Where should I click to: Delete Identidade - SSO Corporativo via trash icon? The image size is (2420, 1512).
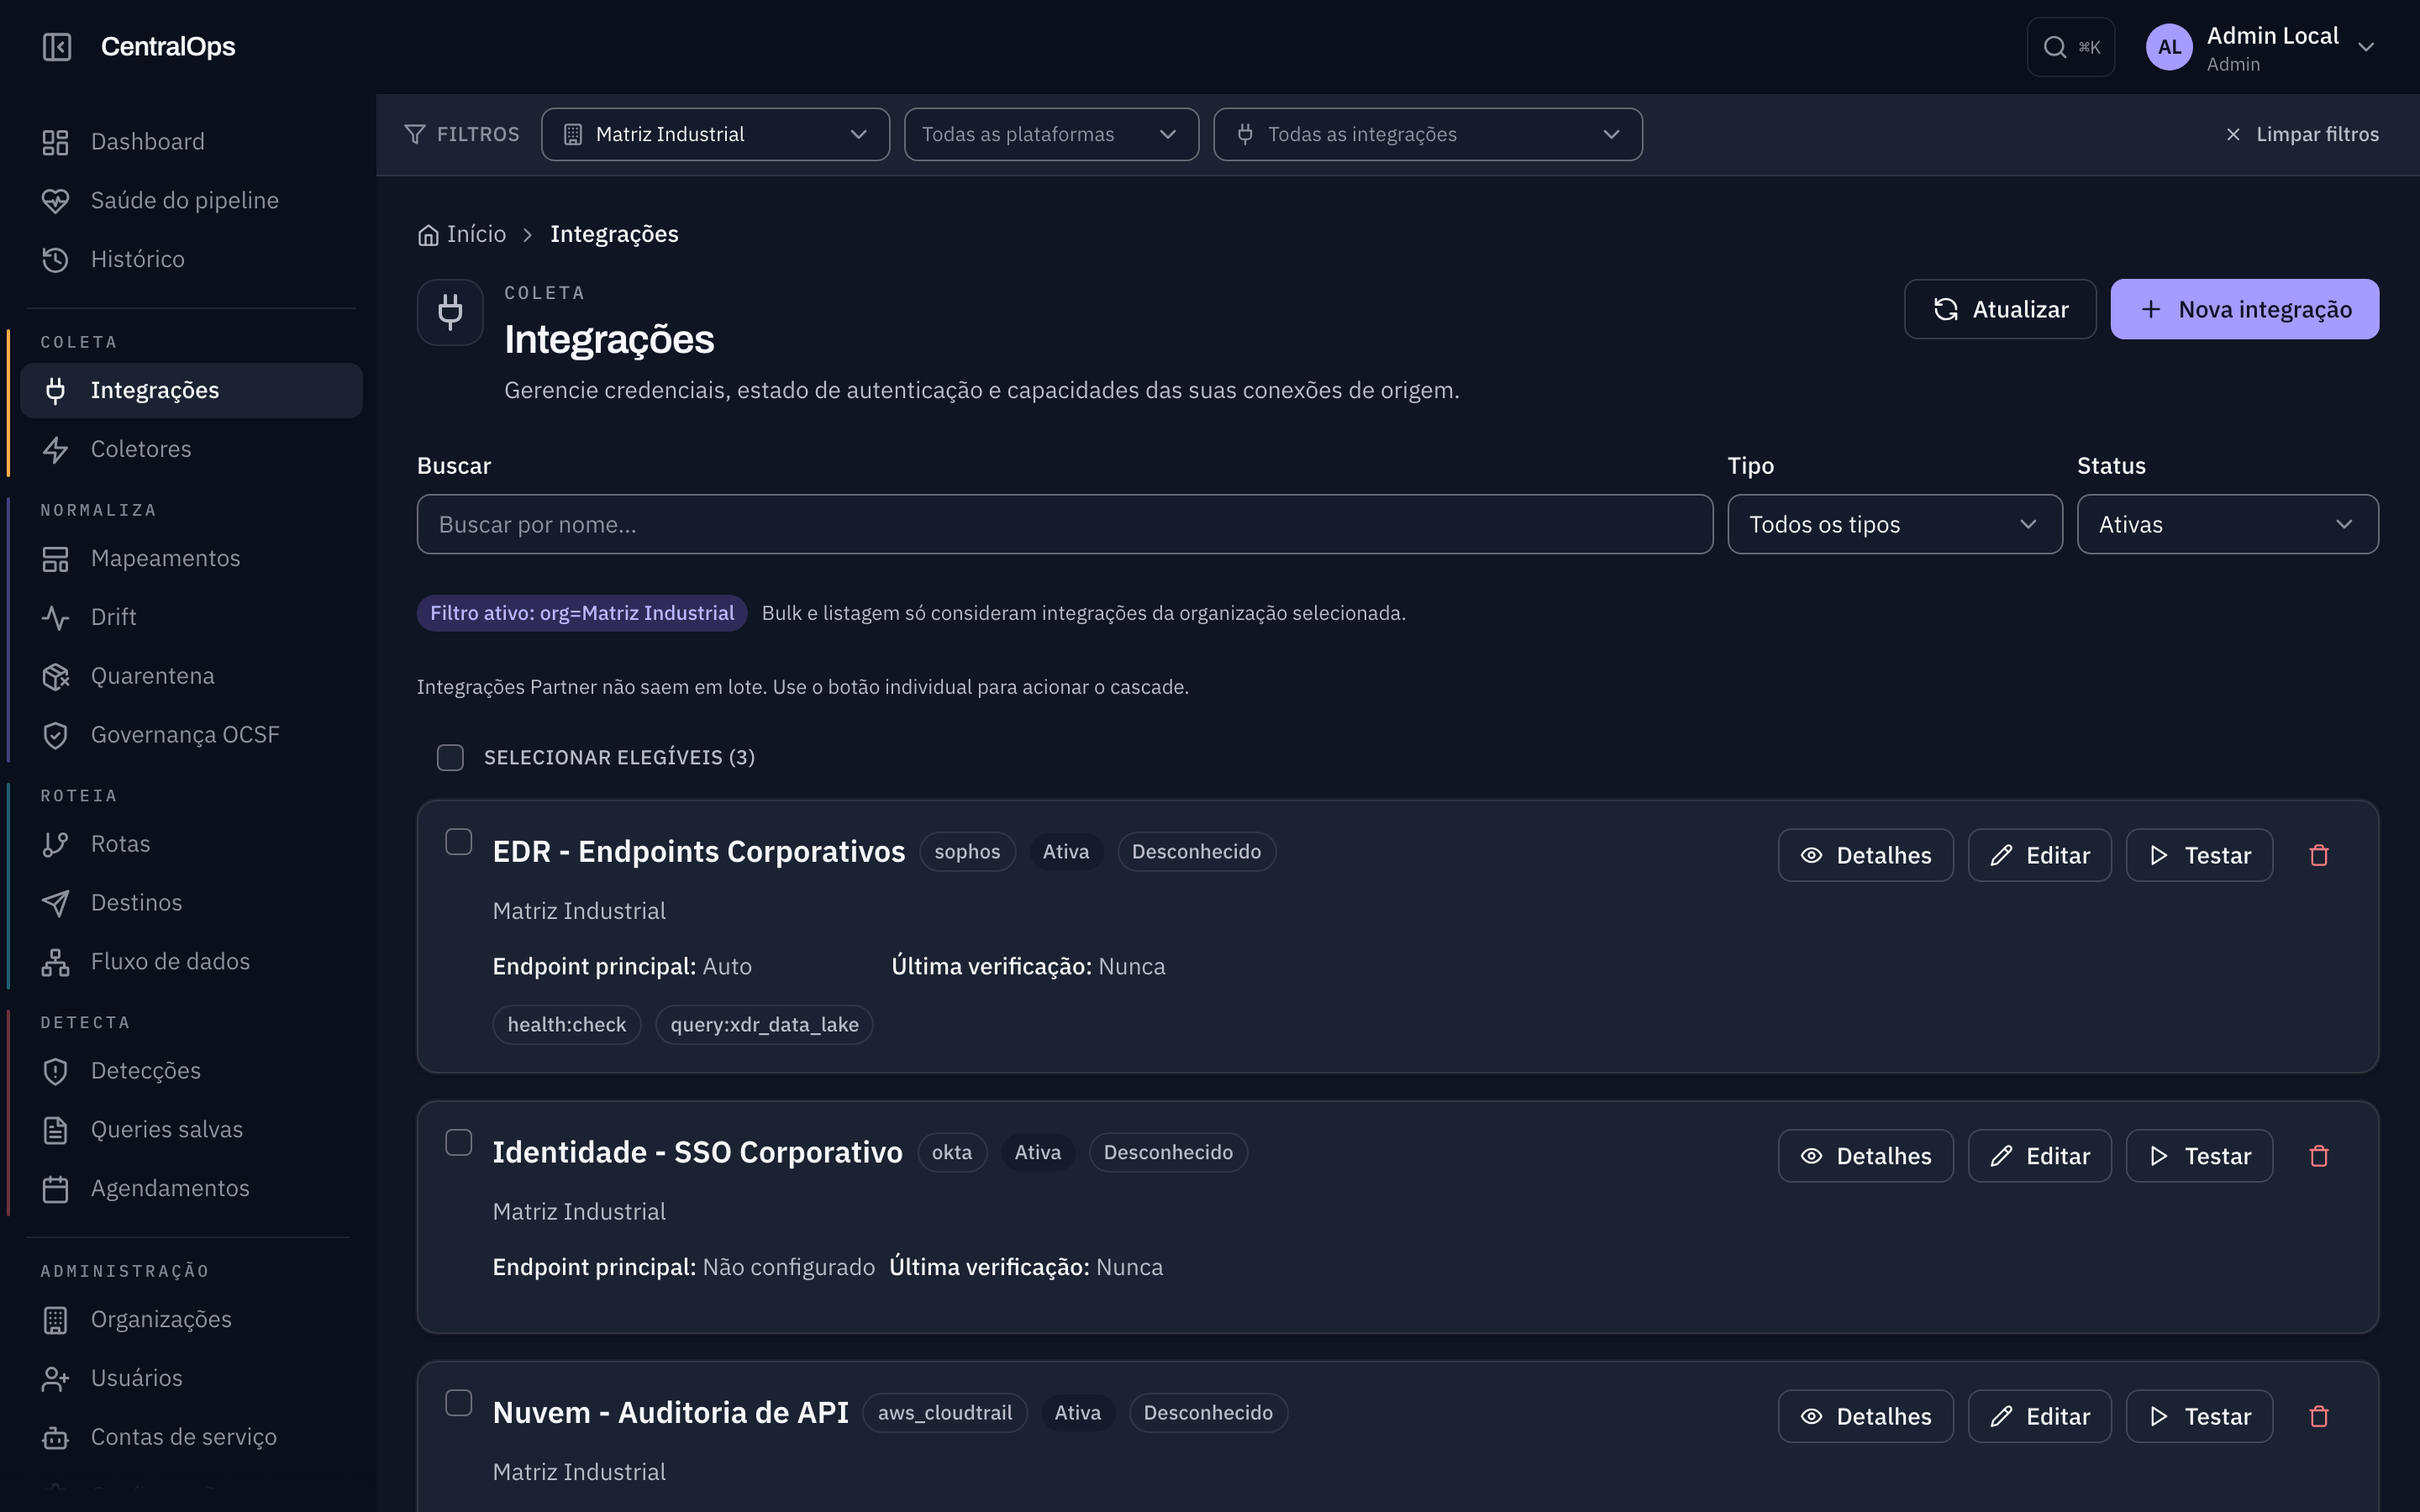[2319, 1156]
